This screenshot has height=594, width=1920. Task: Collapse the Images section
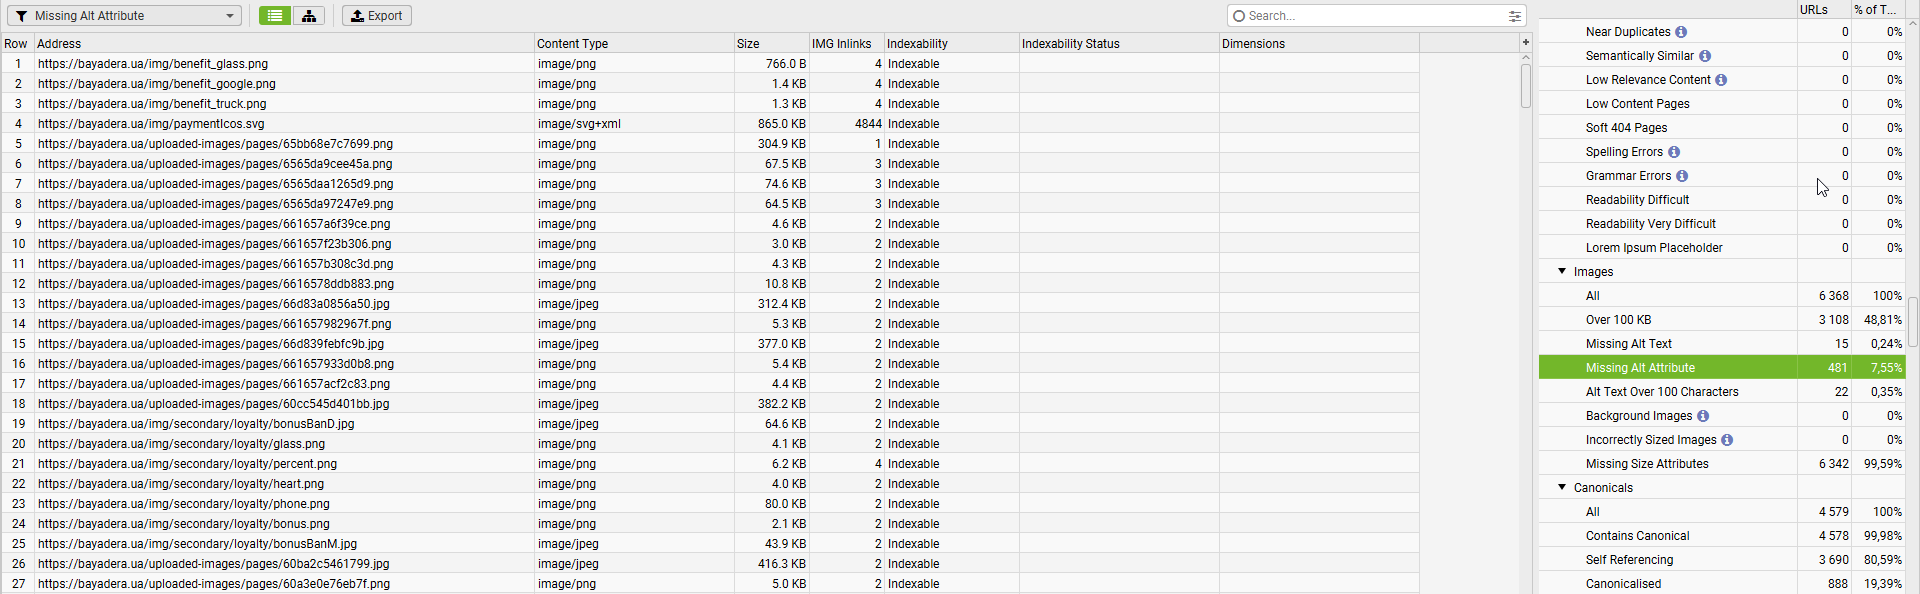[x=1562, y=271]
